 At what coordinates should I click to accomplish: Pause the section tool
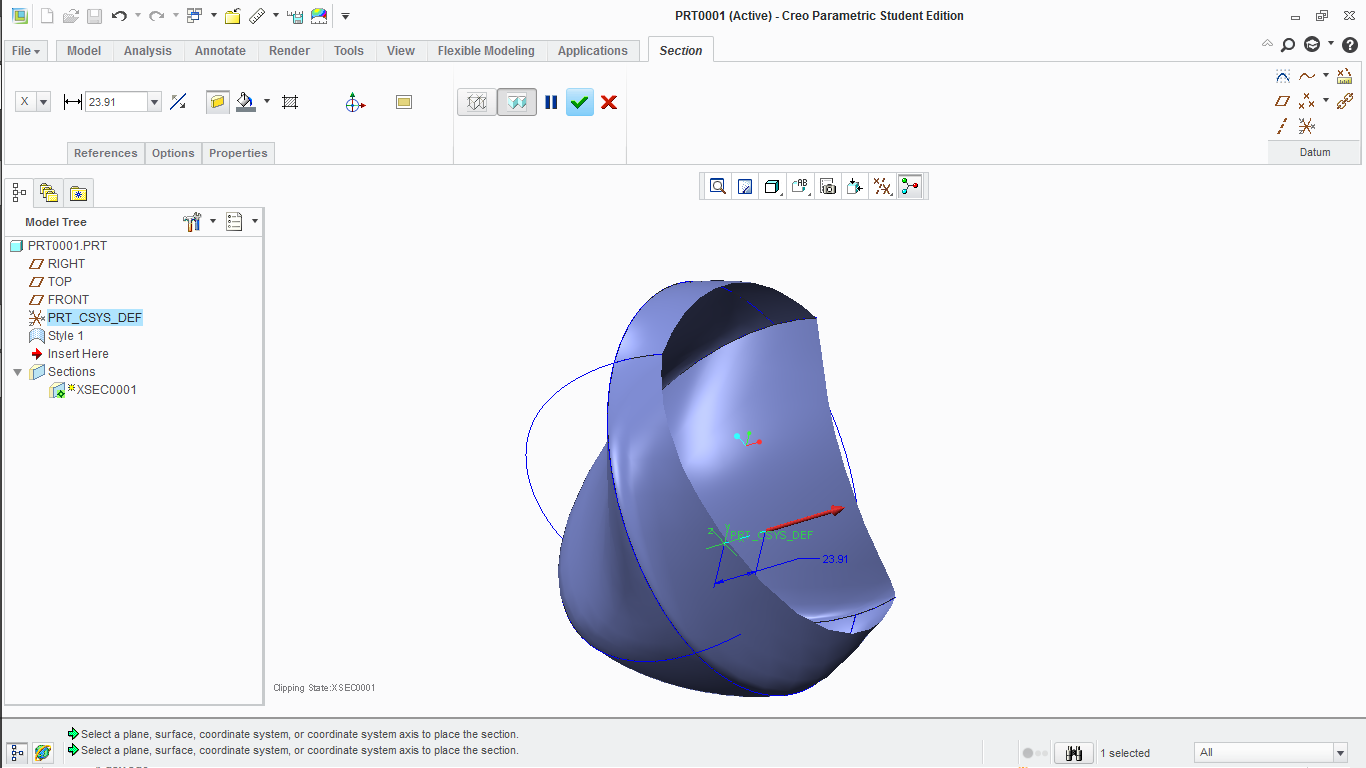pos(551,102)
